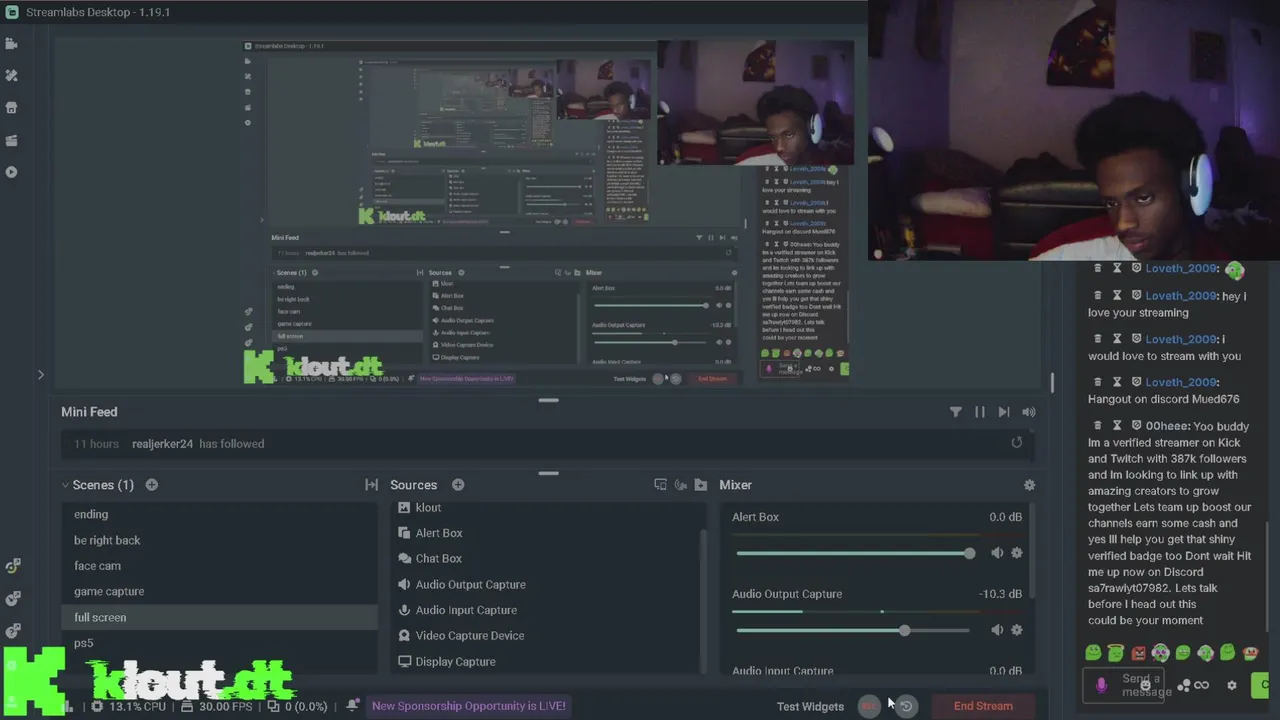Click the dropped frames 0 (0.0%) stat
This screenshot has width=1280, height=720.
pos(298,706)
